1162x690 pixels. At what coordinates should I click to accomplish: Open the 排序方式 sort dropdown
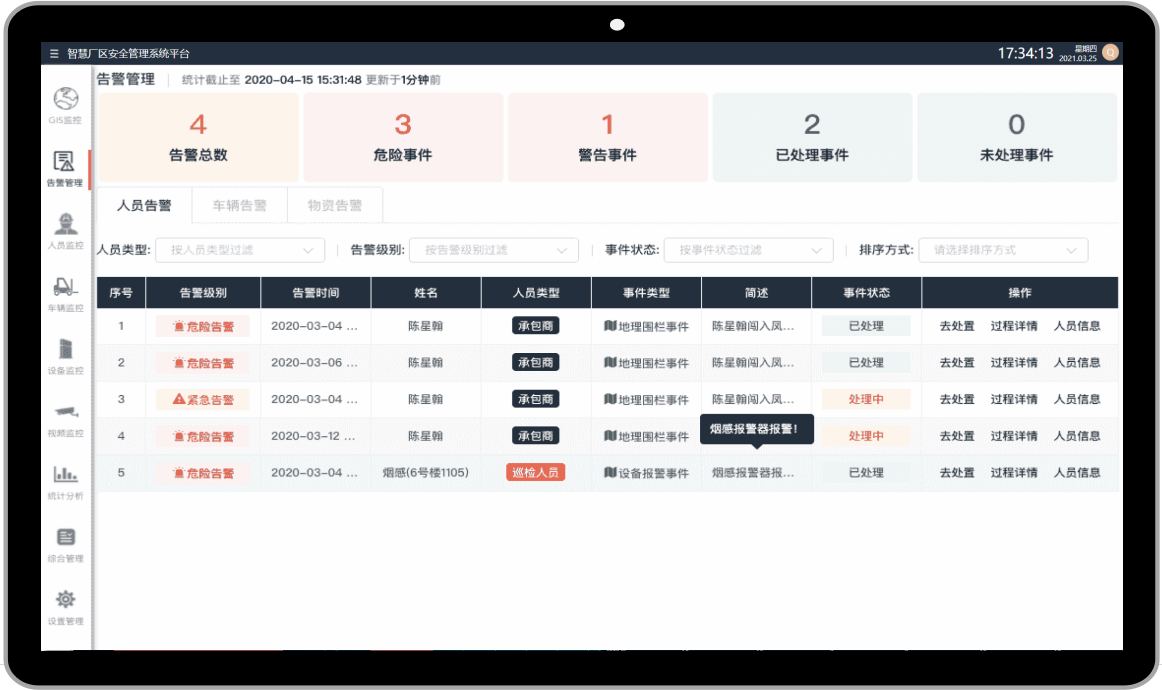(x=1003, y=250)
